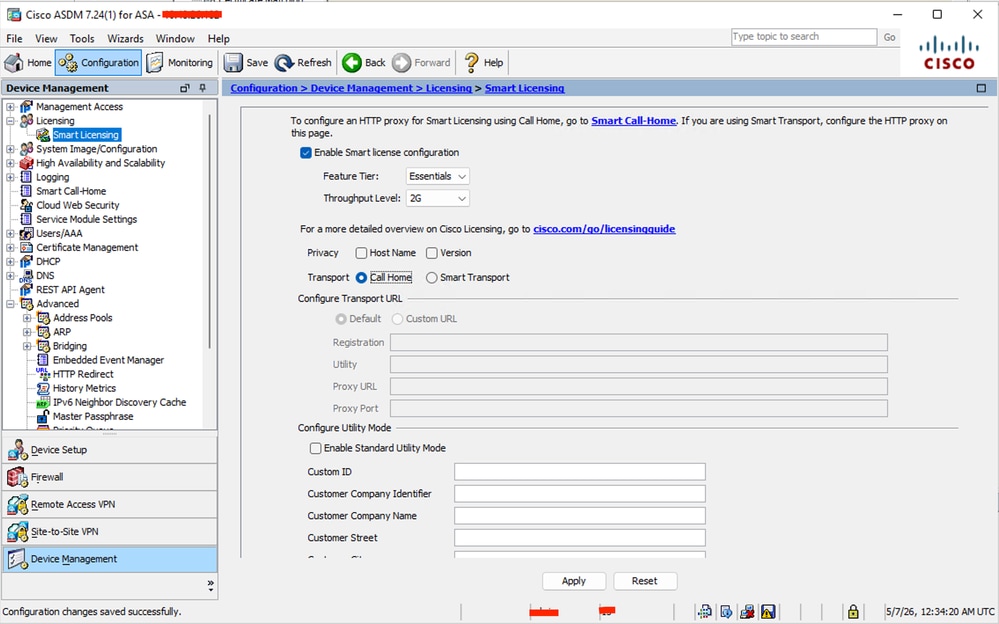This screenshot has width=999, height=624.
Task: Click the lock icon in status bar
Action: (x=853, y=612)
